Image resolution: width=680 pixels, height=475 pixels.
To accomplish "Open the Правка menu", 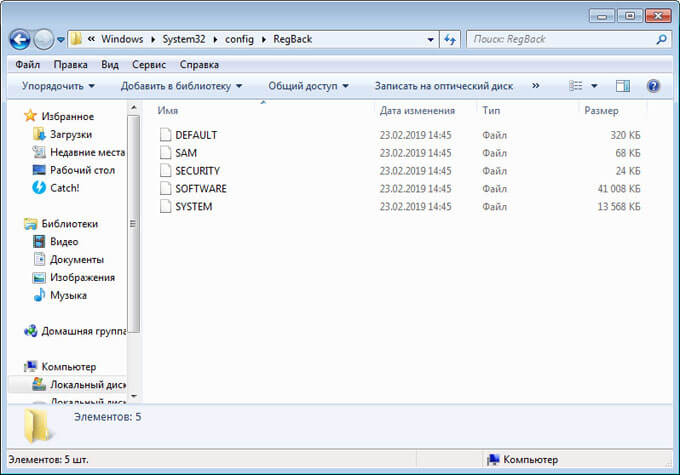I will [70, 65].
